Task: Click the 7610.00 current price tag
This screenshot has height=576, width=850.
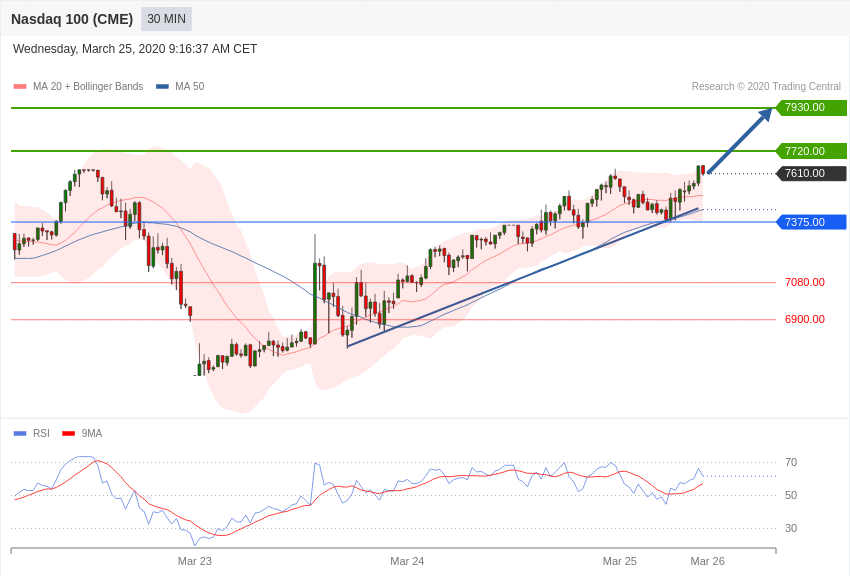Action: 811,174
